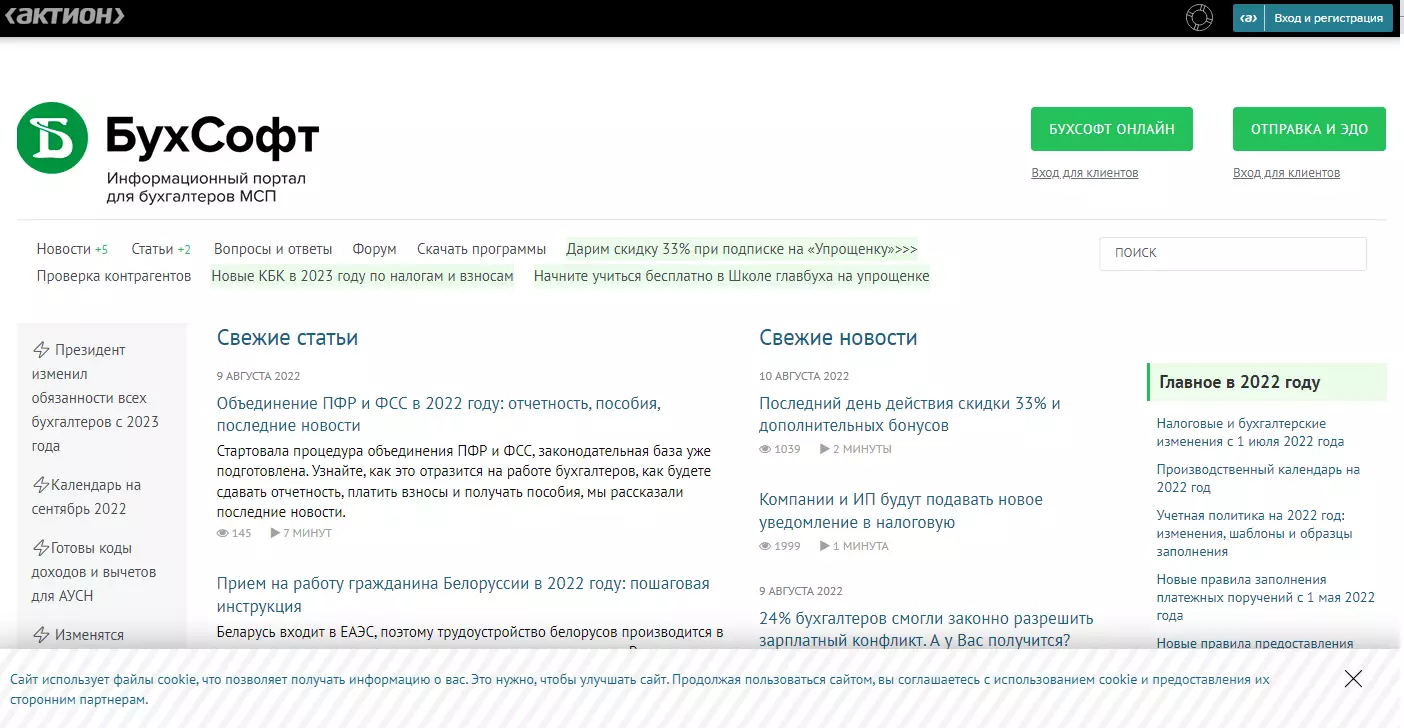
Task: Click Вход для клиентов under Бухсофт Онлайн
Action: [1085, 173]
